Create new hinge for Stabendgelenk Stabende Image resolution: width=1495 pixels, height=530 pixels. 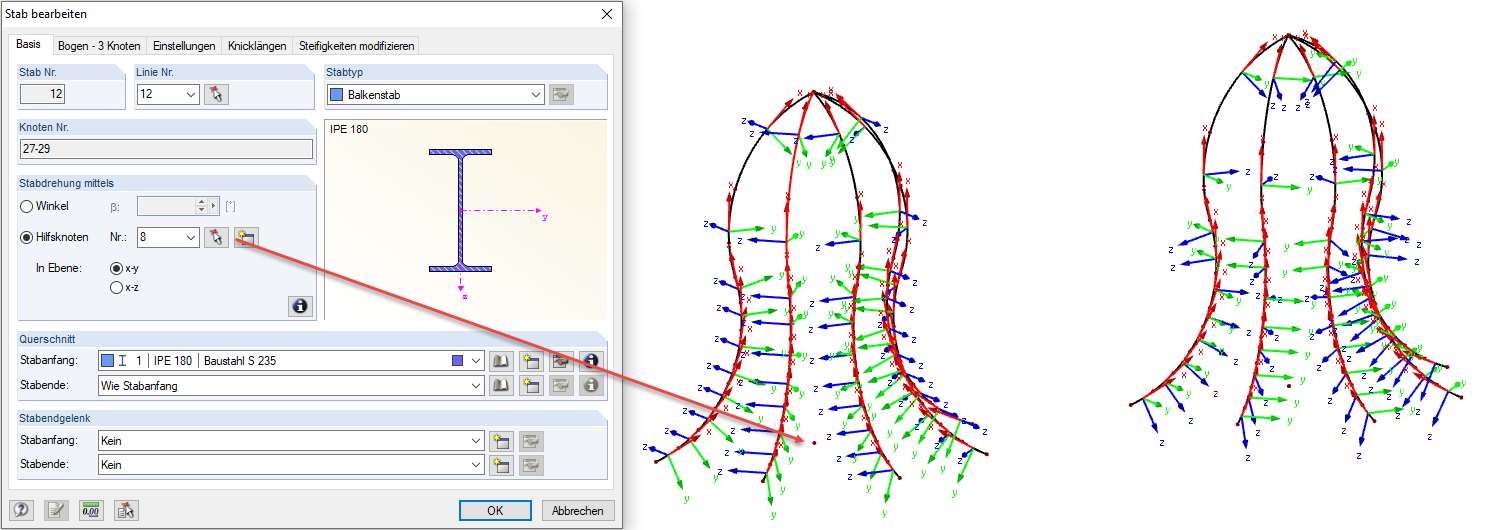tap(502, 465)
